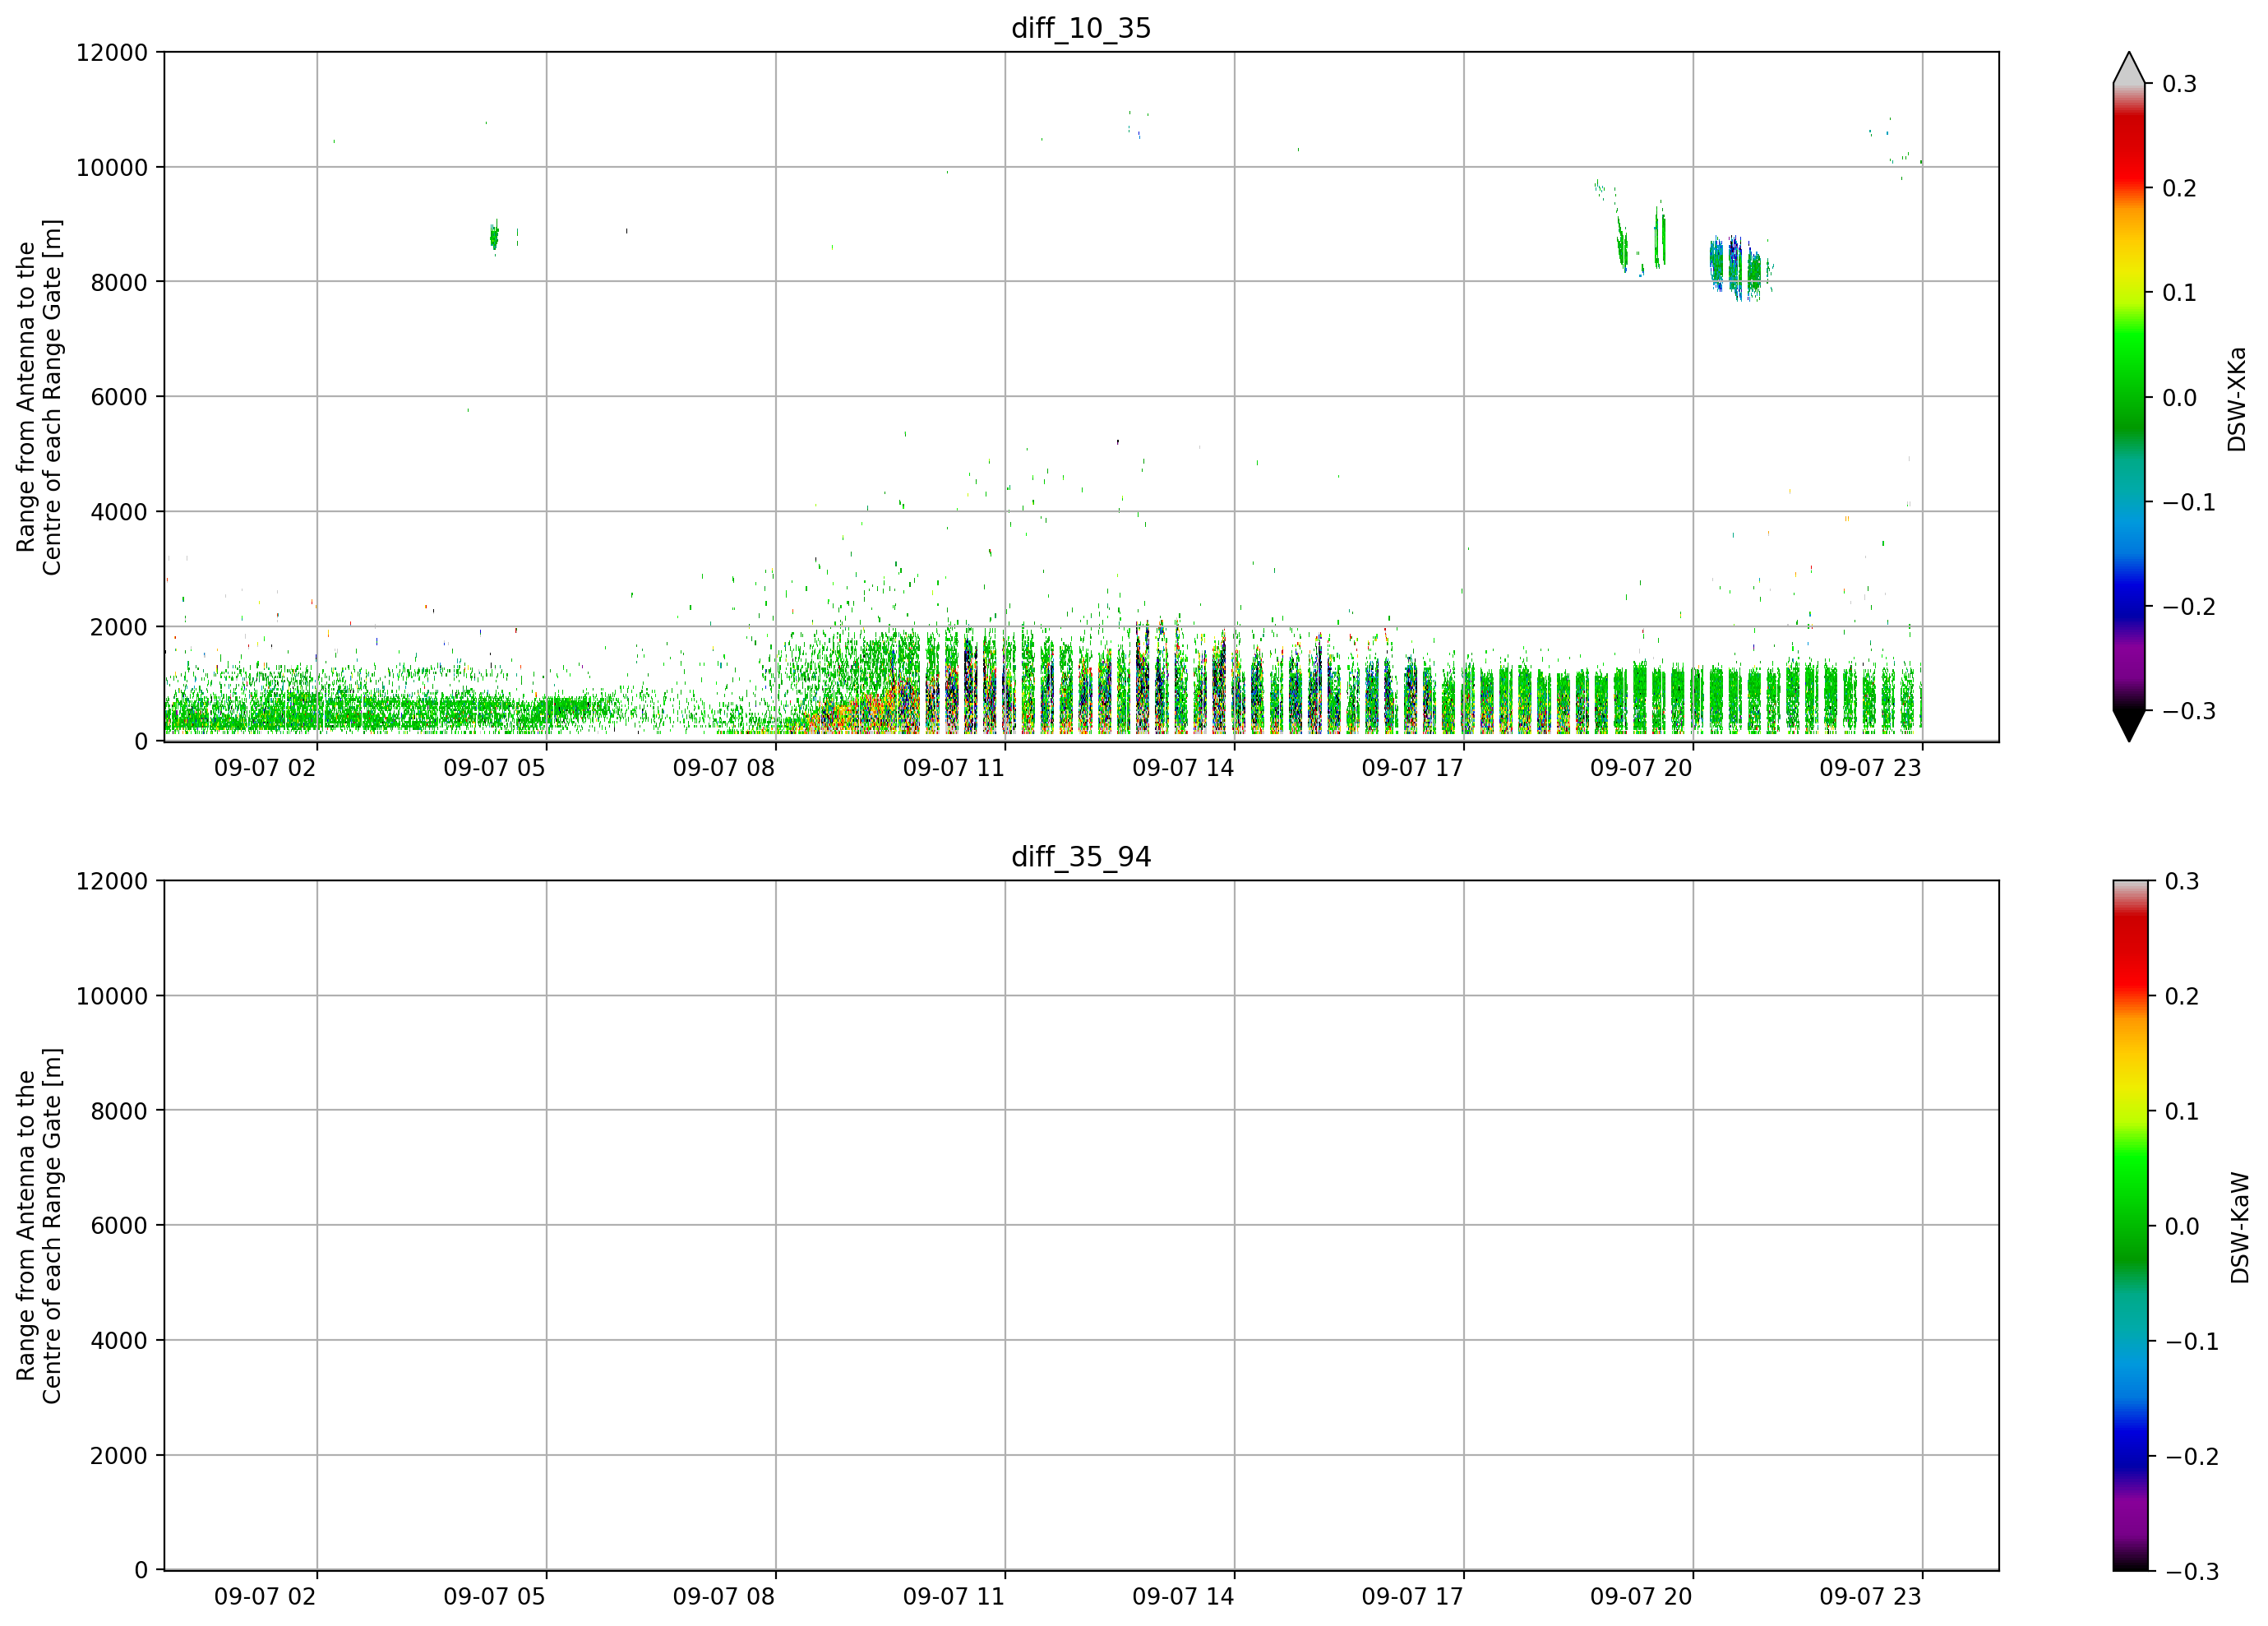Click the 6000 y-tick in diff_10_35 plot
This screenshot has width=2268, height=1626.
click(119, 397)
